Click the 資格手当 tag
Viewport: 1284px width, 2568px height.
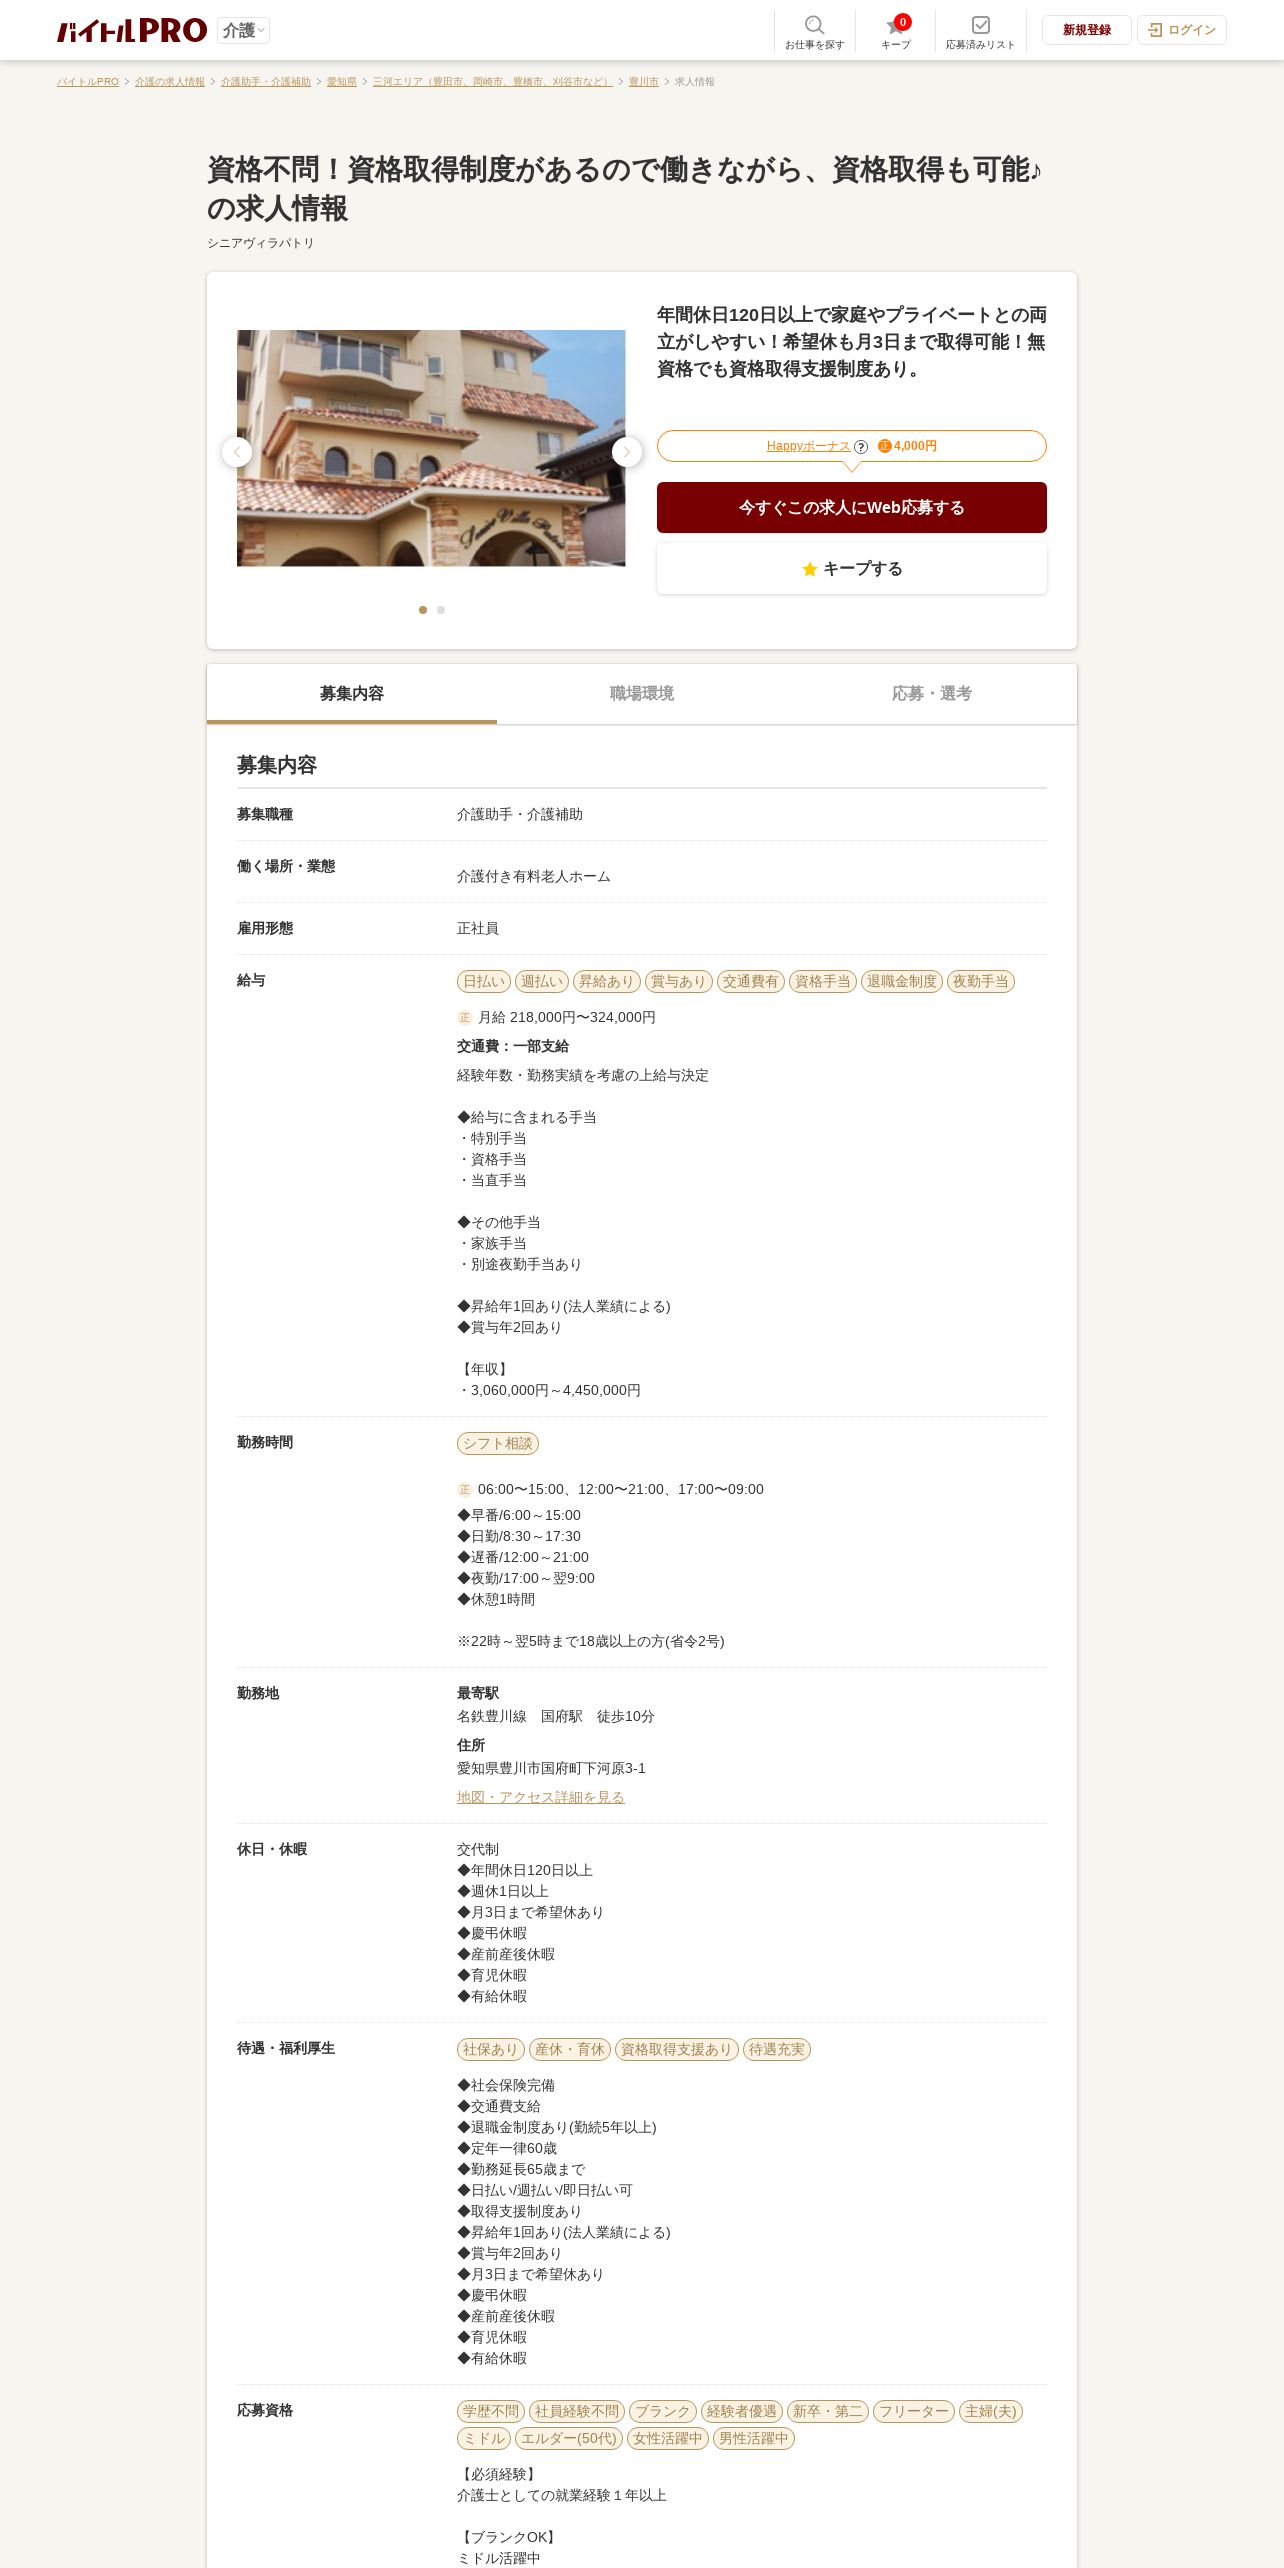[x=823, y=982]
